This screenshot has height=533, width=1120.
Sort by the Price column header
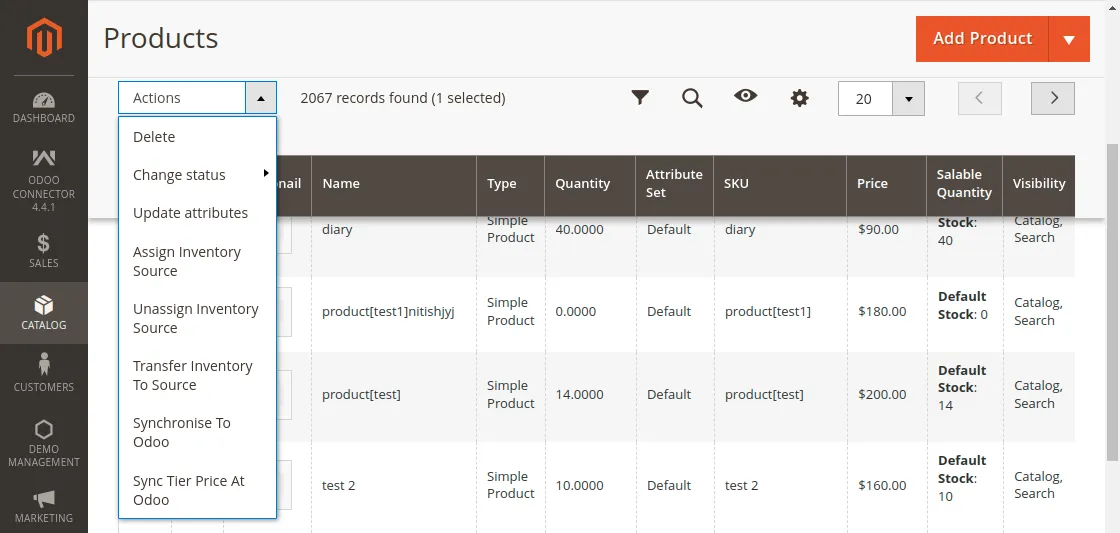tap(886, 184)
